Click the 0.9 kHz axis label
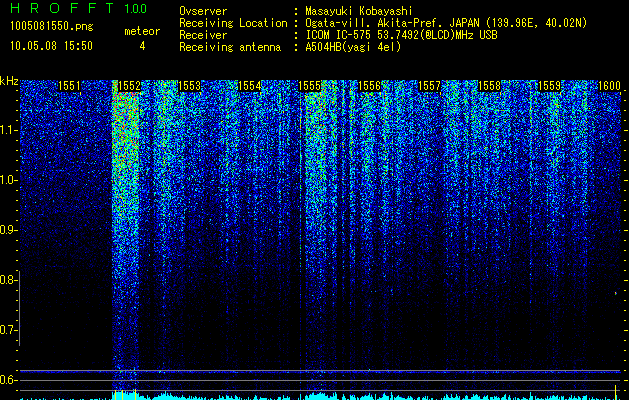 click(8, 230)
